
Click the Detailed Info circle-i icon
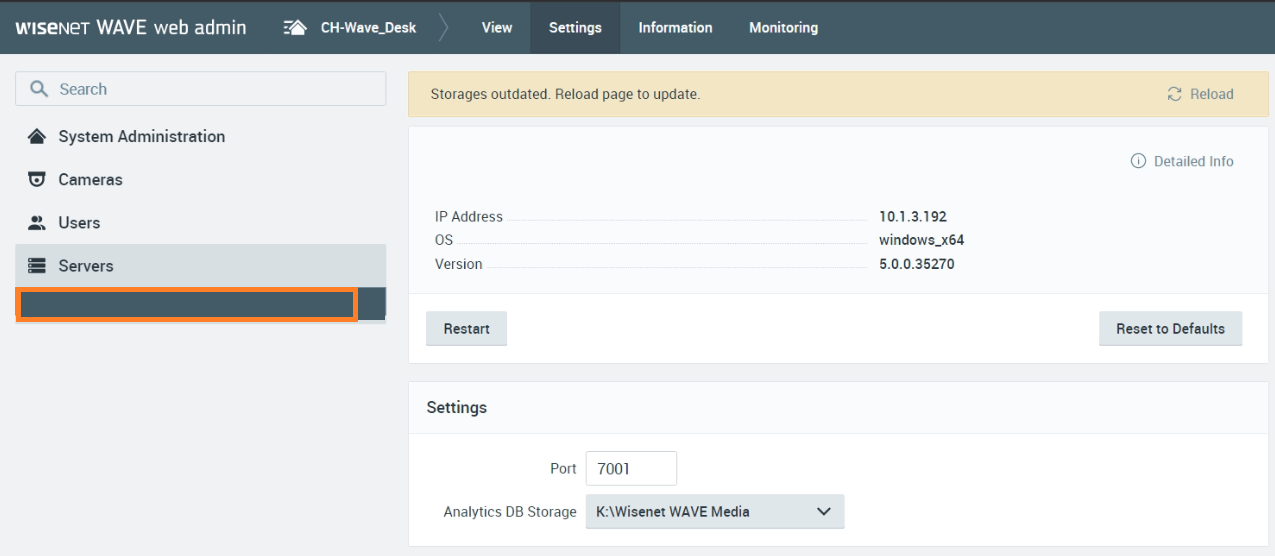[1138, 161]
